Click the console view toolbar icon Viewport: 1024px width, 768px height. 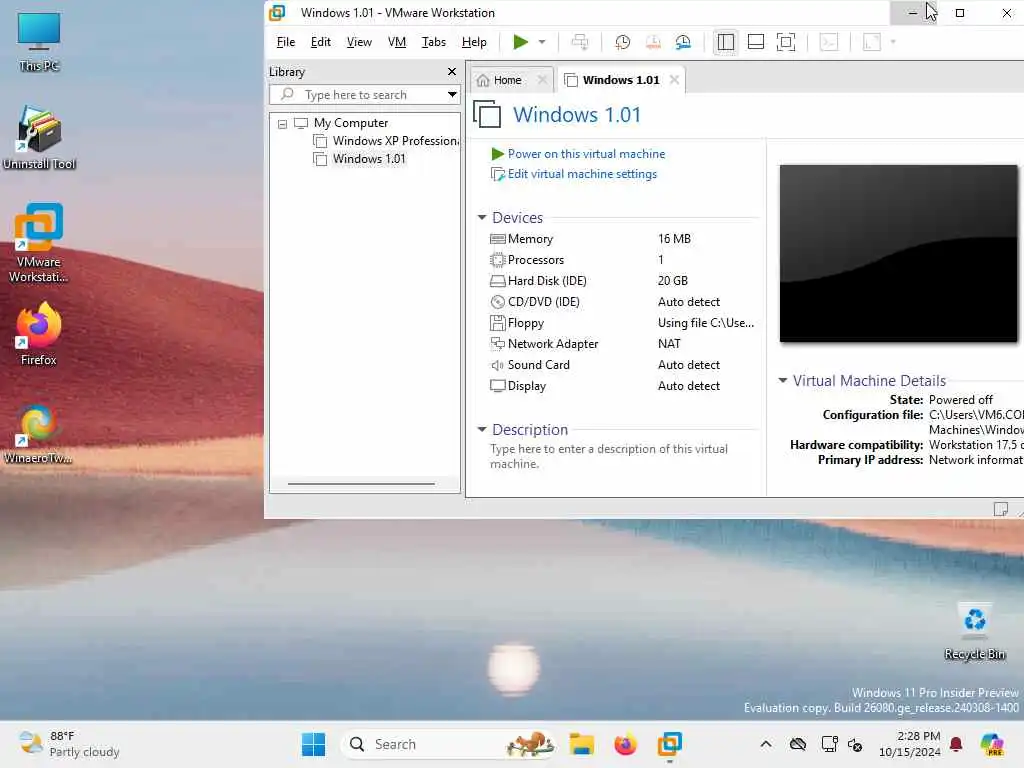click(x=829, y=42)
